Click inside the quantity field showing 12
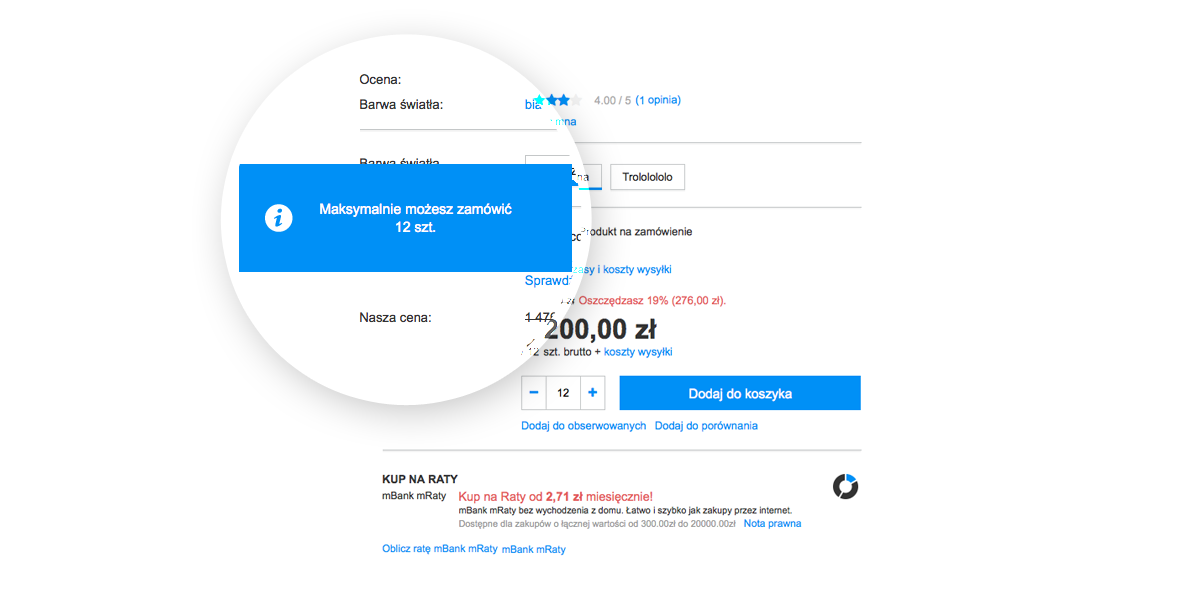The image size is (1186, 600). 563,393
